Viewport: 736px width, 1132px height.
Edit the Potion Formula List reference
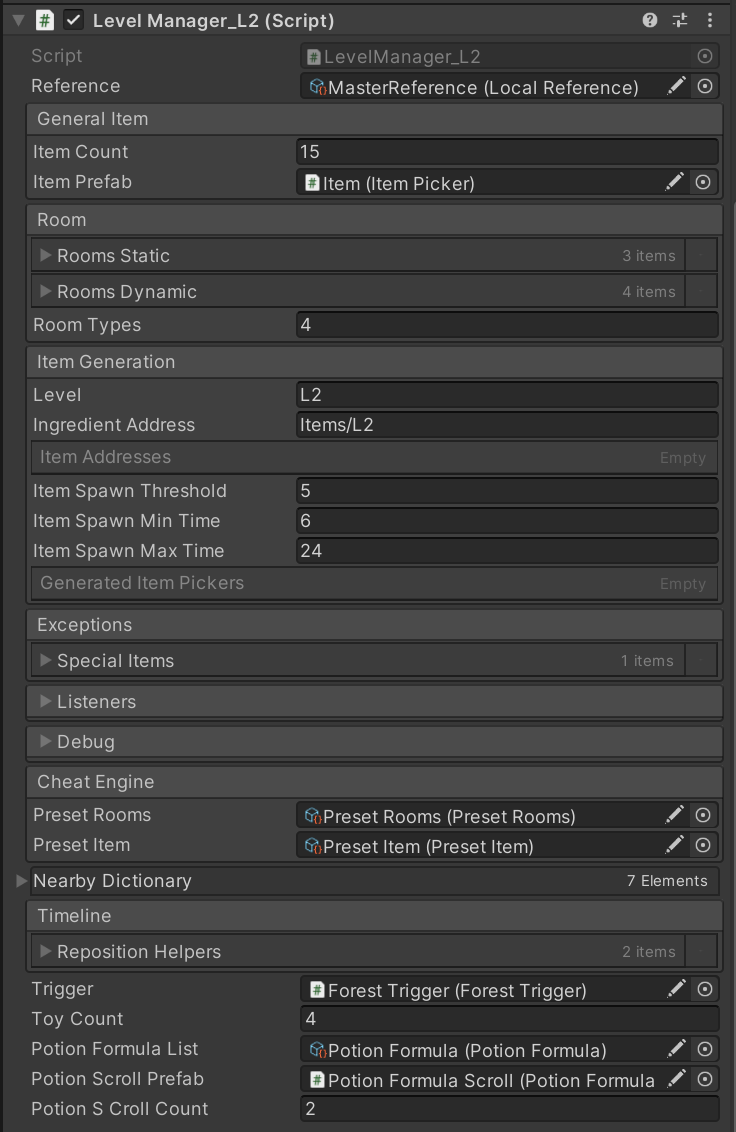pyautogui.click(x=677, y=1049)
